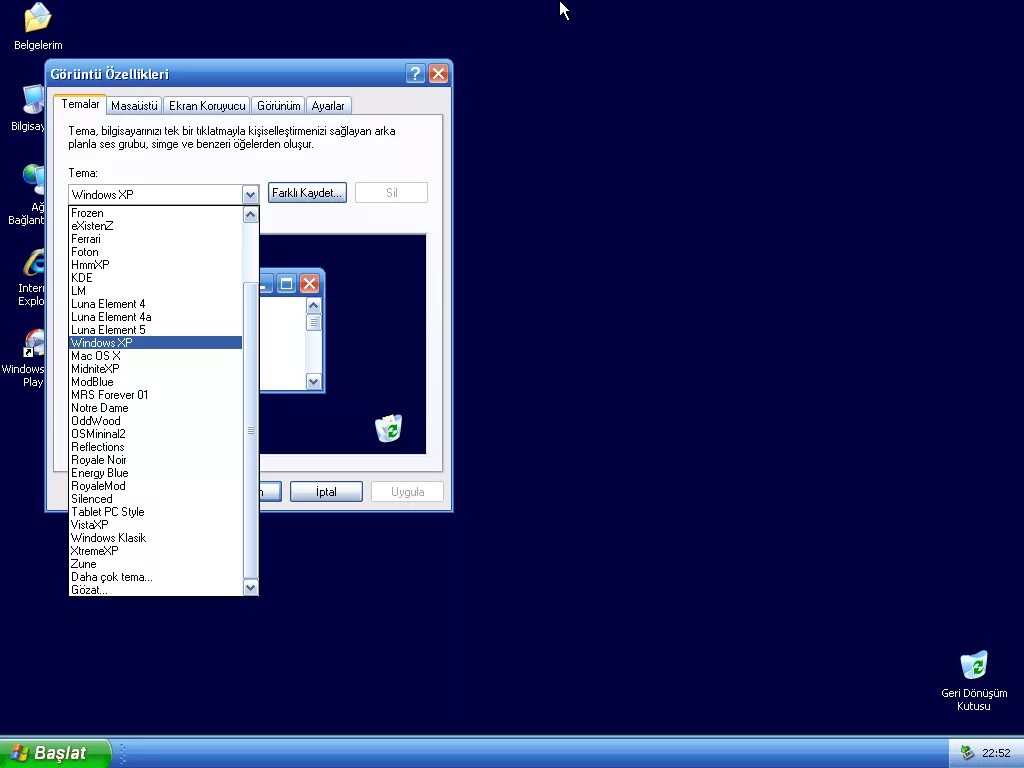Choose the Notre Dame theme
Image resolution: width=1024 pixels, height=768 pixels.
click(x=155, y=408)
